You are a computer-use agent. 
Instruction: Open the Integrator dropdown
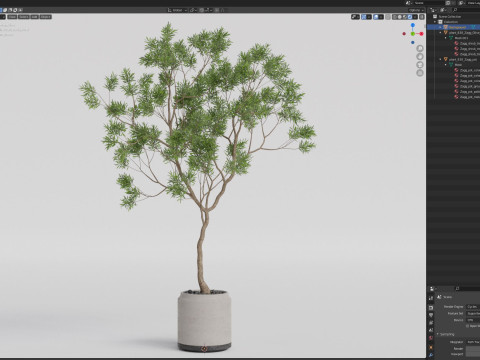click(x=473, y=342)
